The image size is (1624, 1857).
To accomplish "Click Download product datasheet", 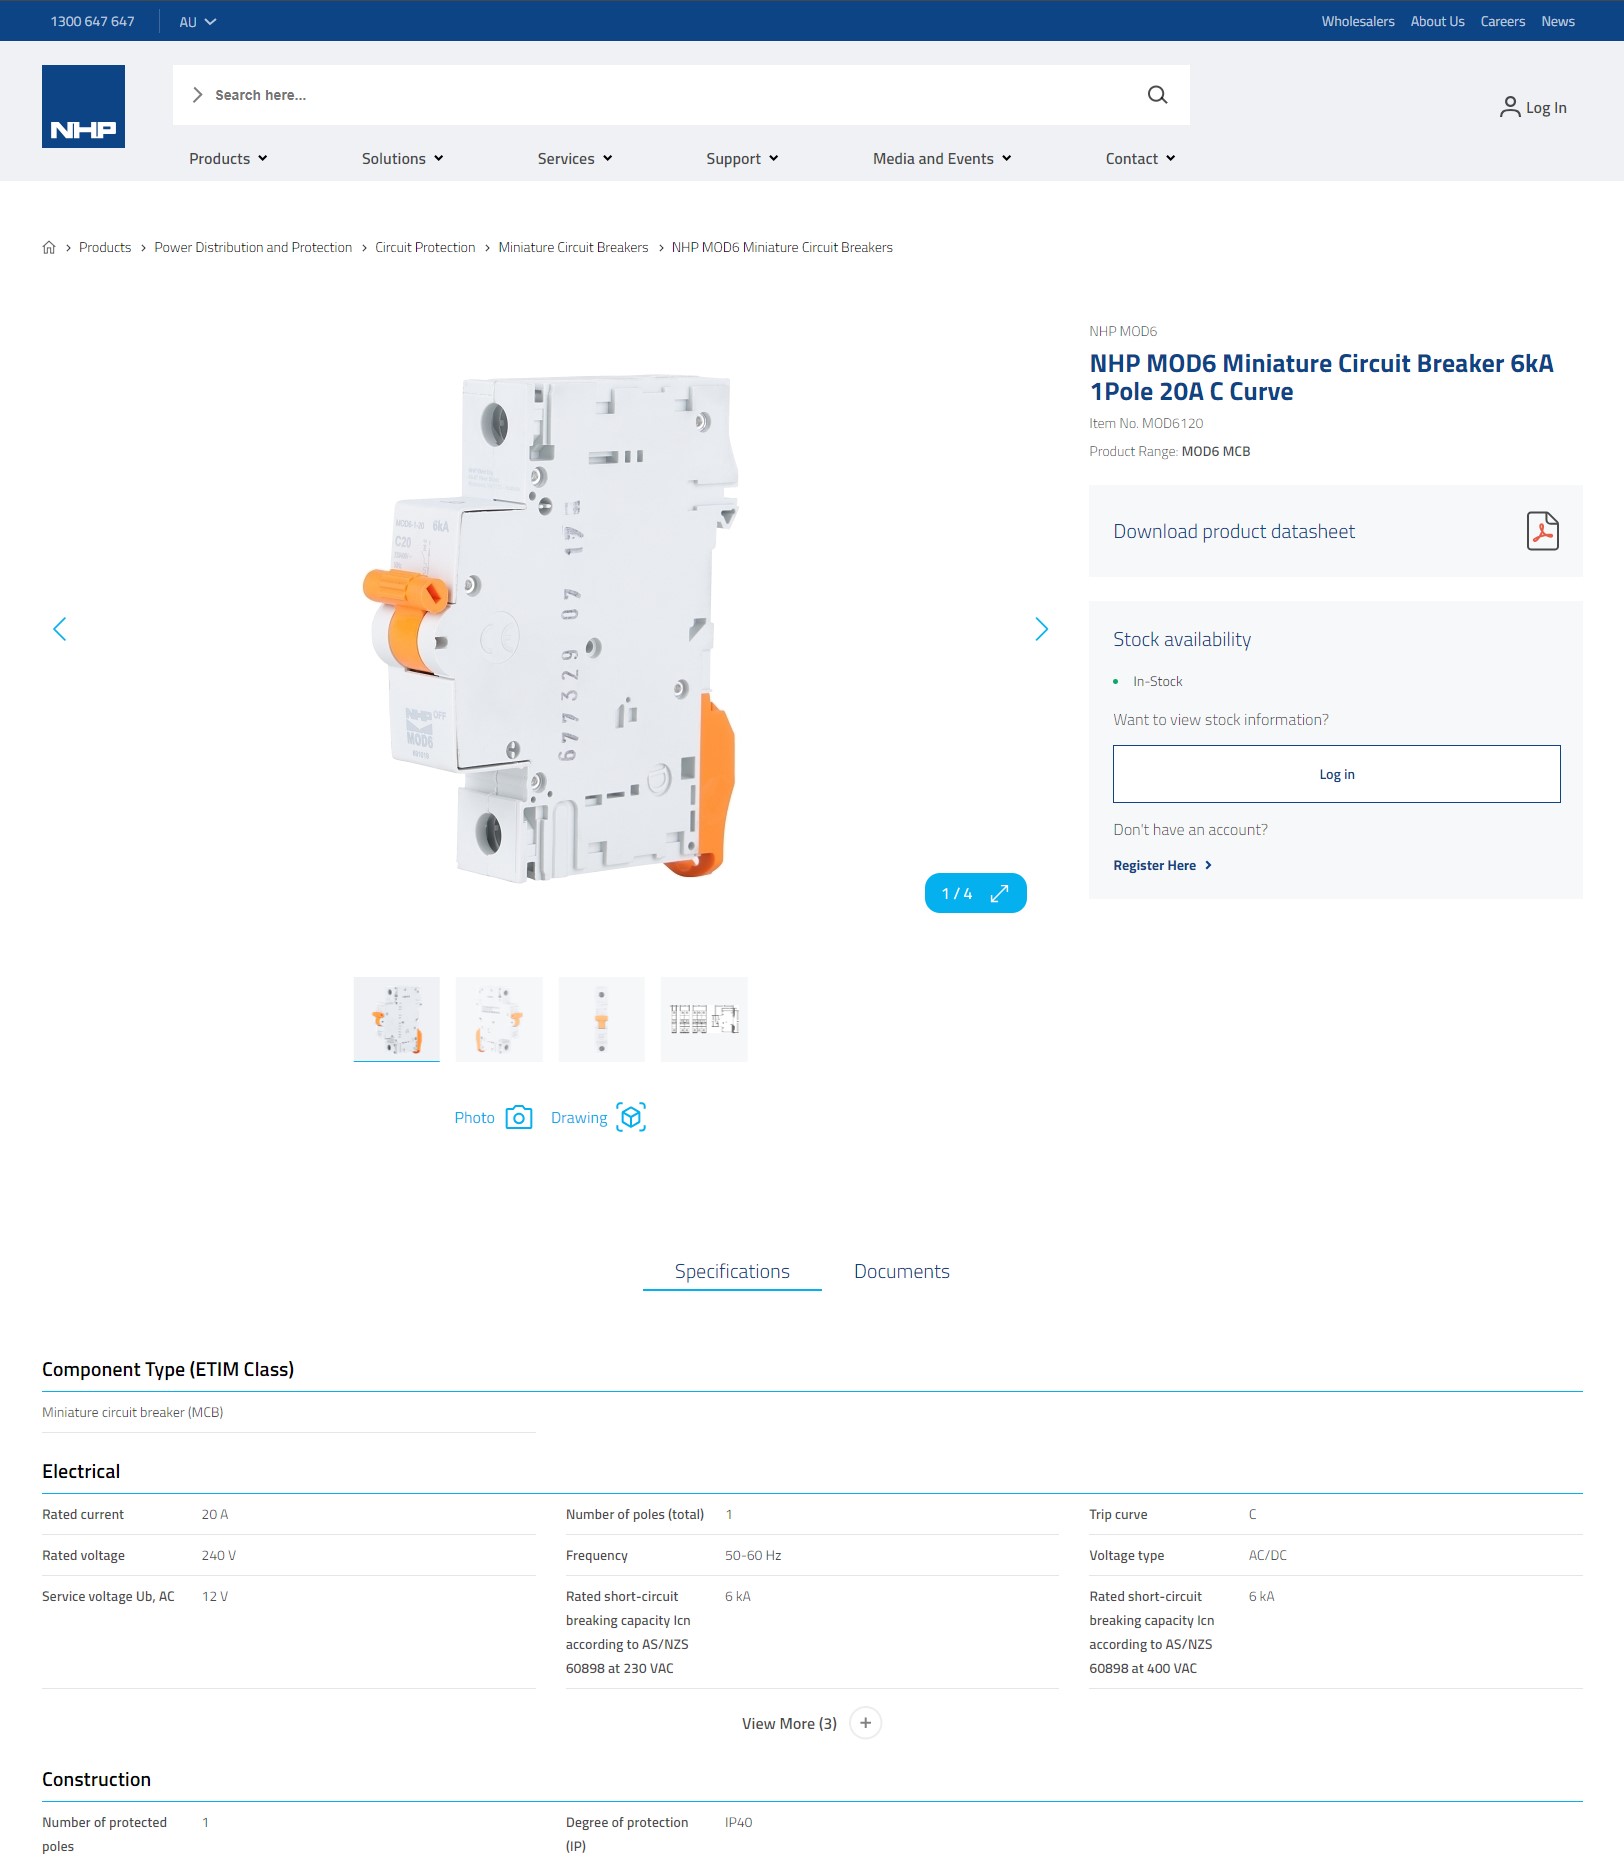I will point(1335,531).
